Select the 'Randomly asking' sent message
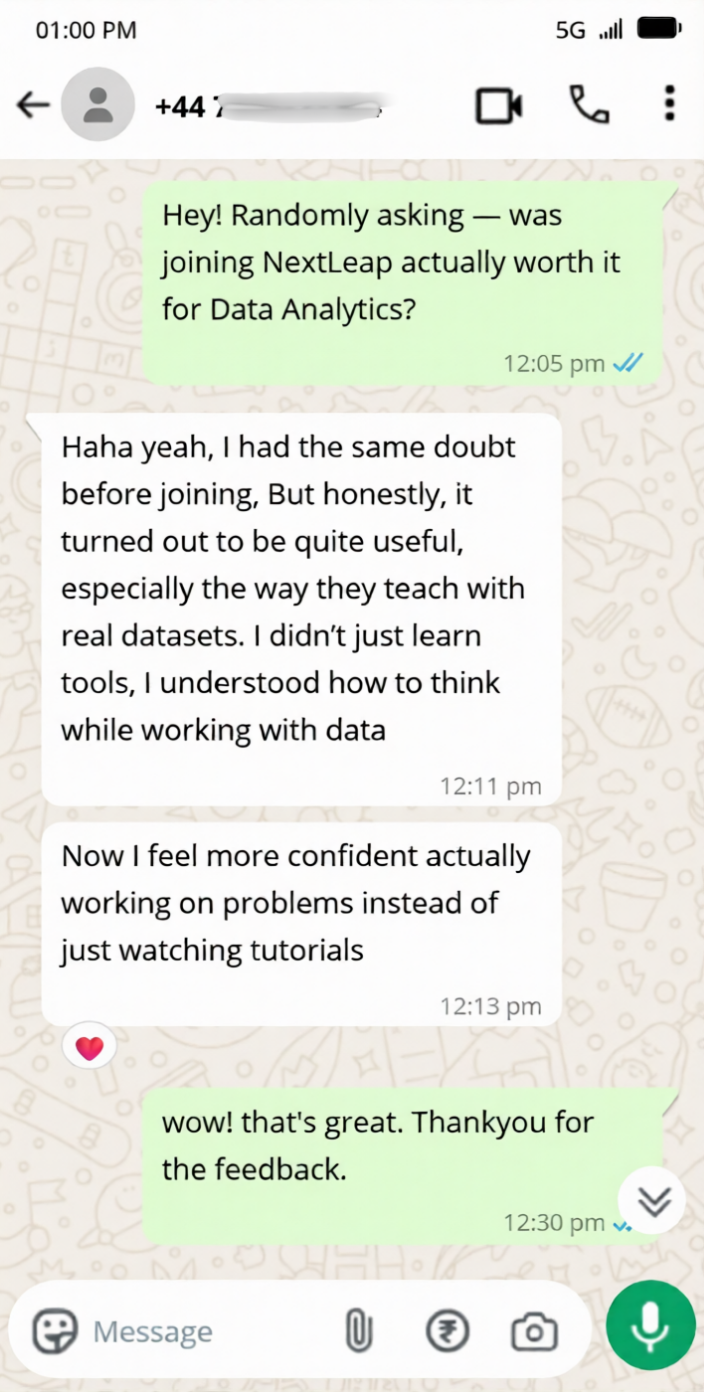Viewport: 704px width, 1392px height. [402, 285]
